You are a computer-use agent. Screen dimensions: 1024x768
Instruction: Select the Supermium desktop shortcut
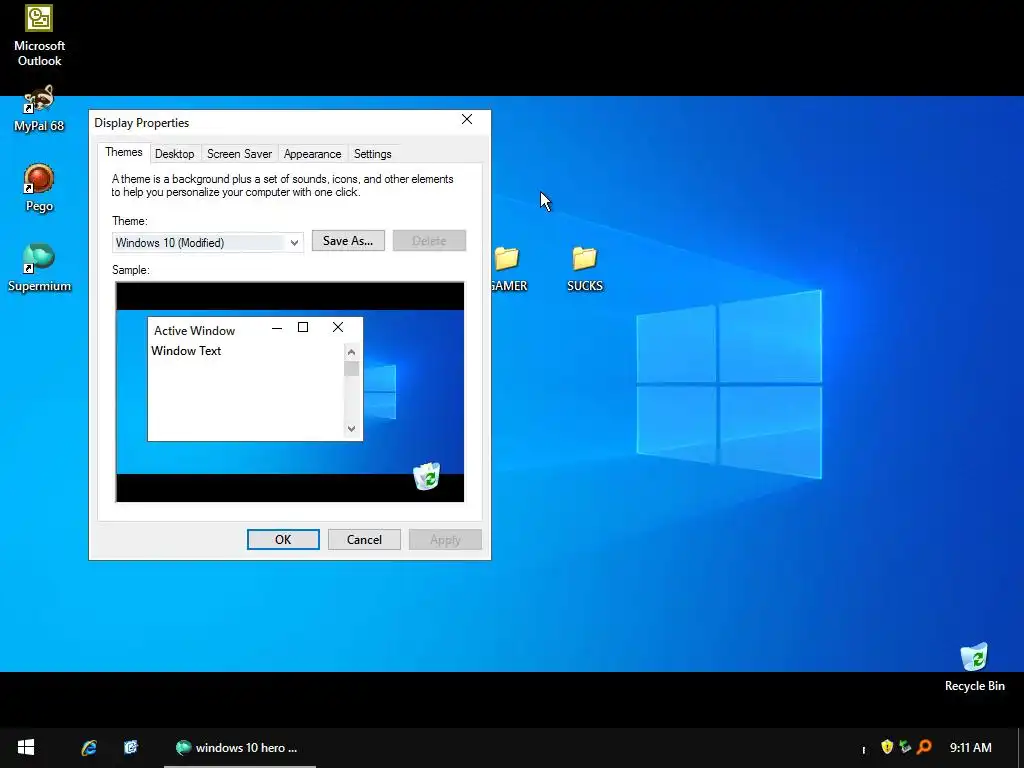pos(39,268)
